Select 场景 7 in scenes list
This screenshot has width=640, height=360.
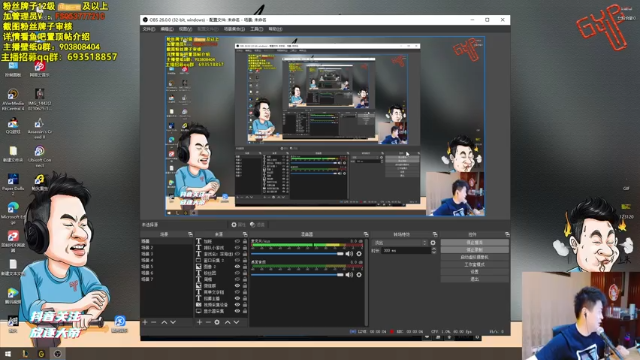(167, 279)
